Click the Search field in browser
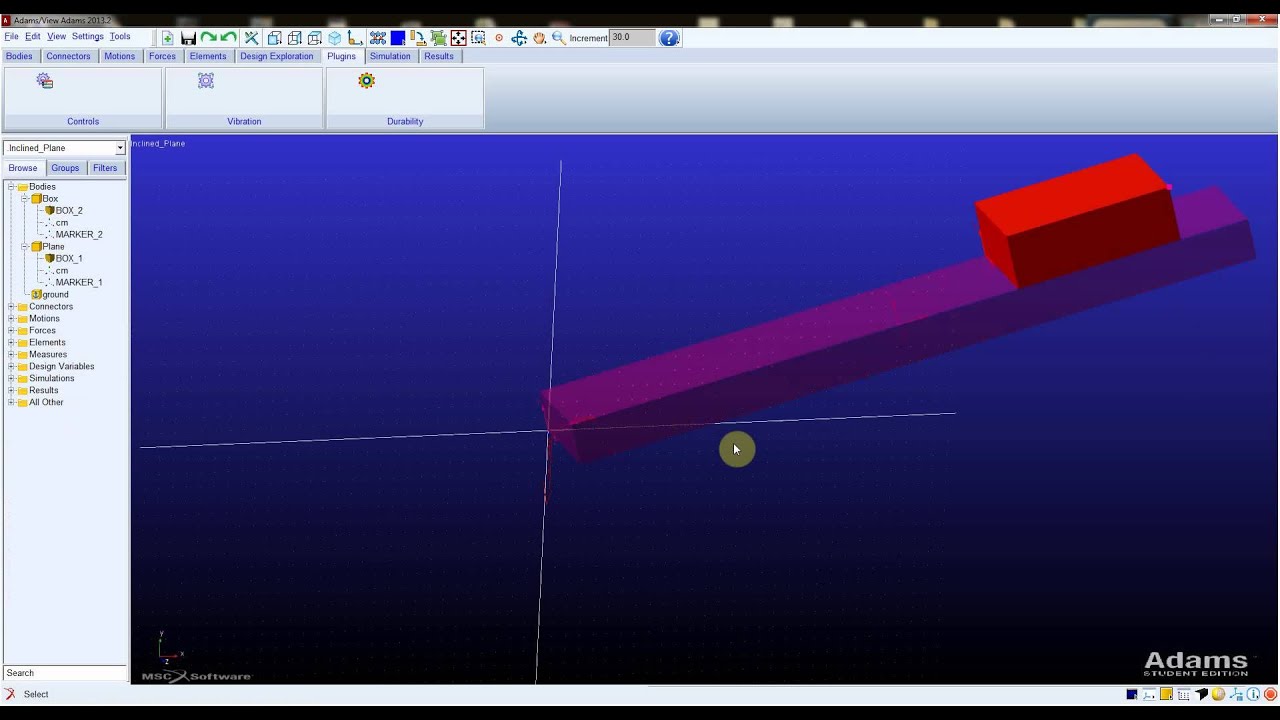 [65, 673]
